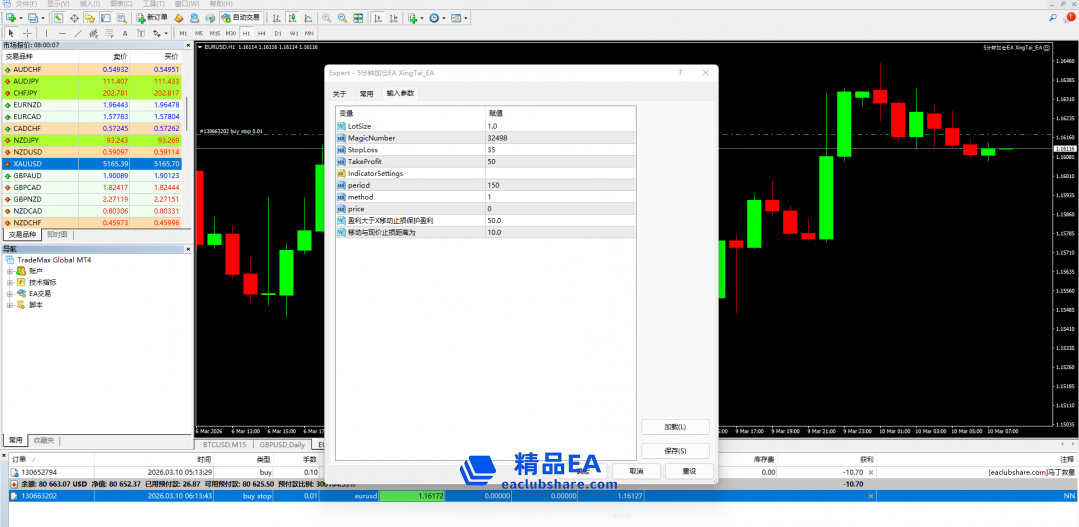This screenshot has width=1079, height=527.
Task: Toggle the 自动交易 AutoTrading button
Action: 240,18
